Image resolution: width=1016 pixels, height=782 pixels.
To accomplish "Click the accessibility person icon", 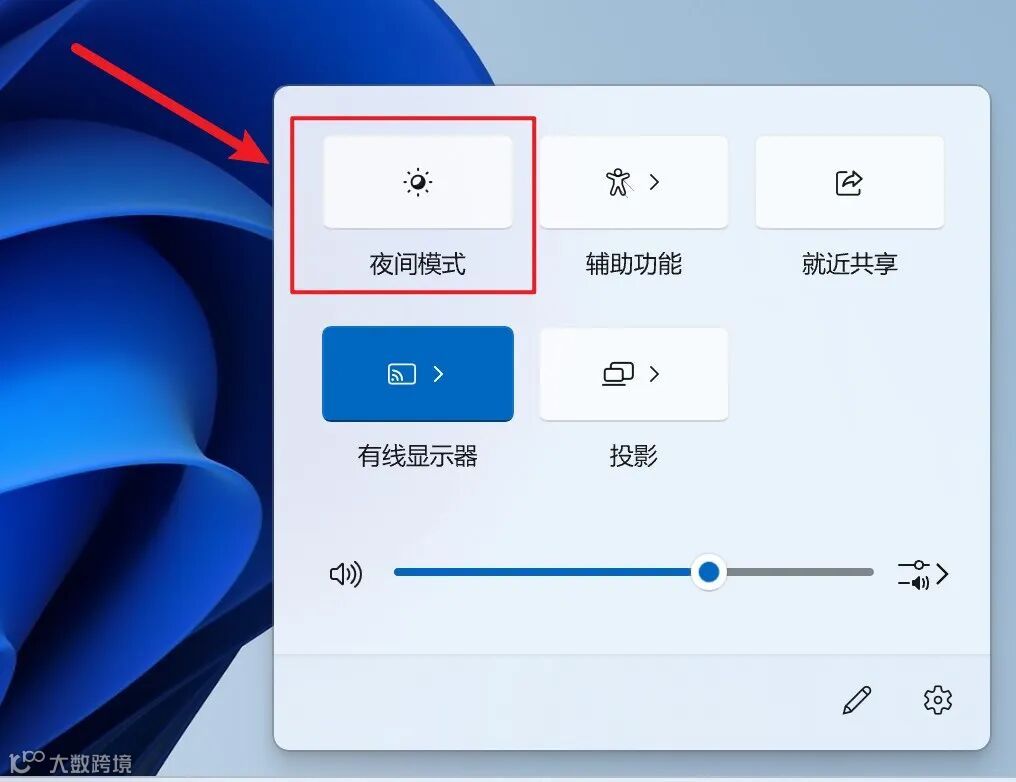I will (x=618, y=182).
